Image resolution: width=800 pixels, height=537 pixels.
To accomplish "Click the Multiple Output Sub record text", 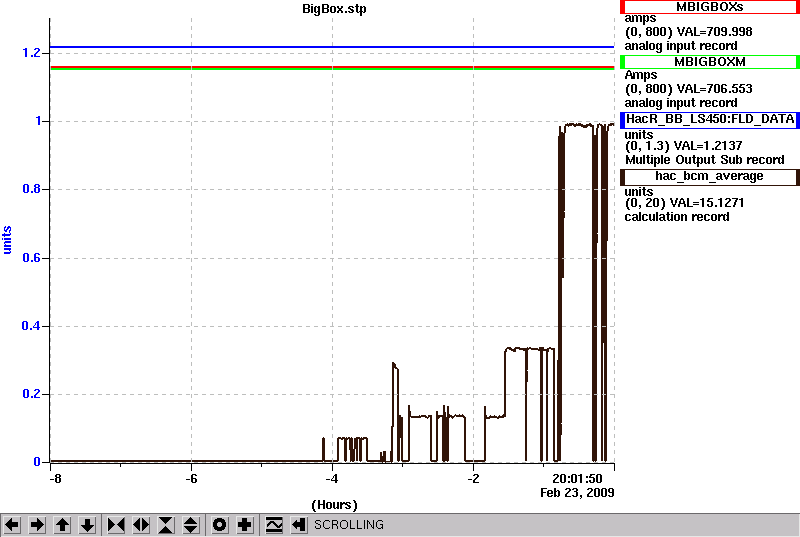I will [x=705, y=160].
